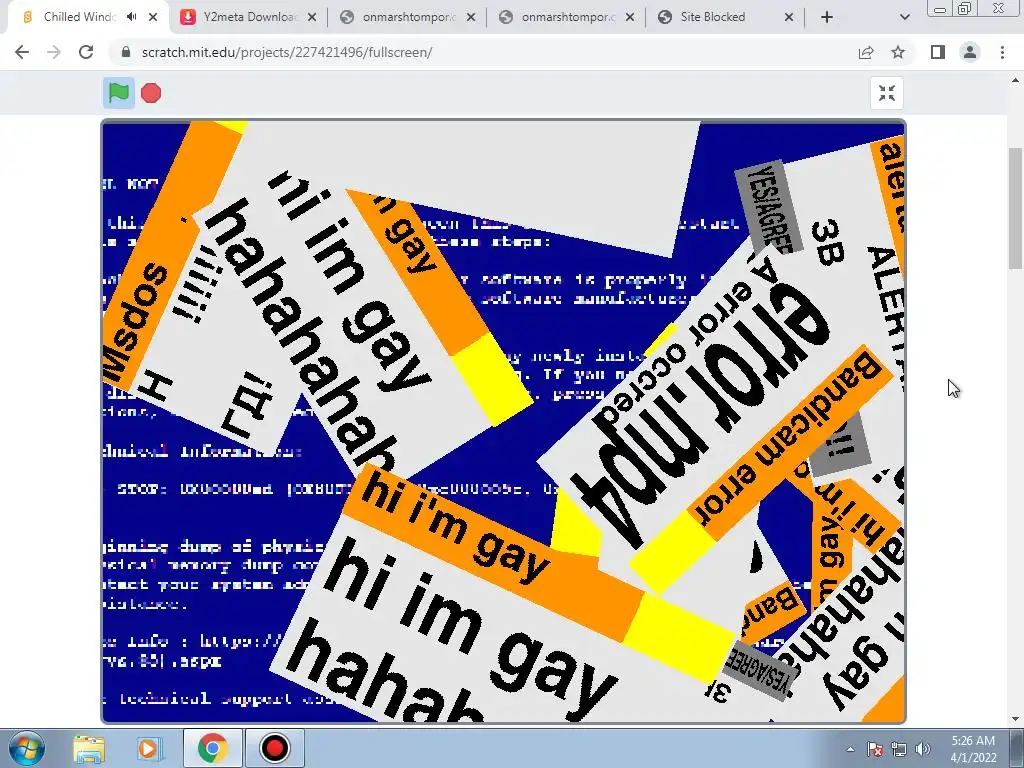Switch to Y2meta Download tab

pyautogui.click(x=248, y=17)
